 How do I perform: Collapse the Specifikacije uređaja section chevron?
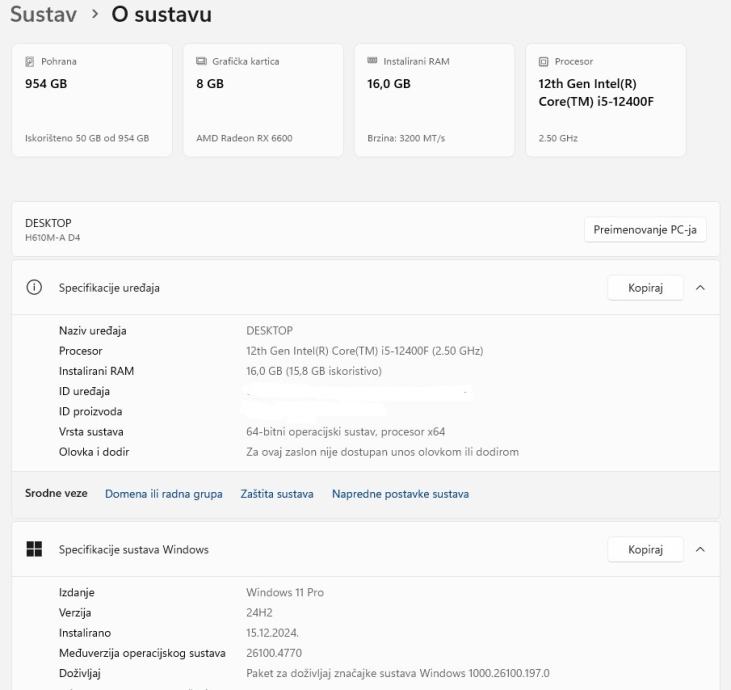(700, 288)
